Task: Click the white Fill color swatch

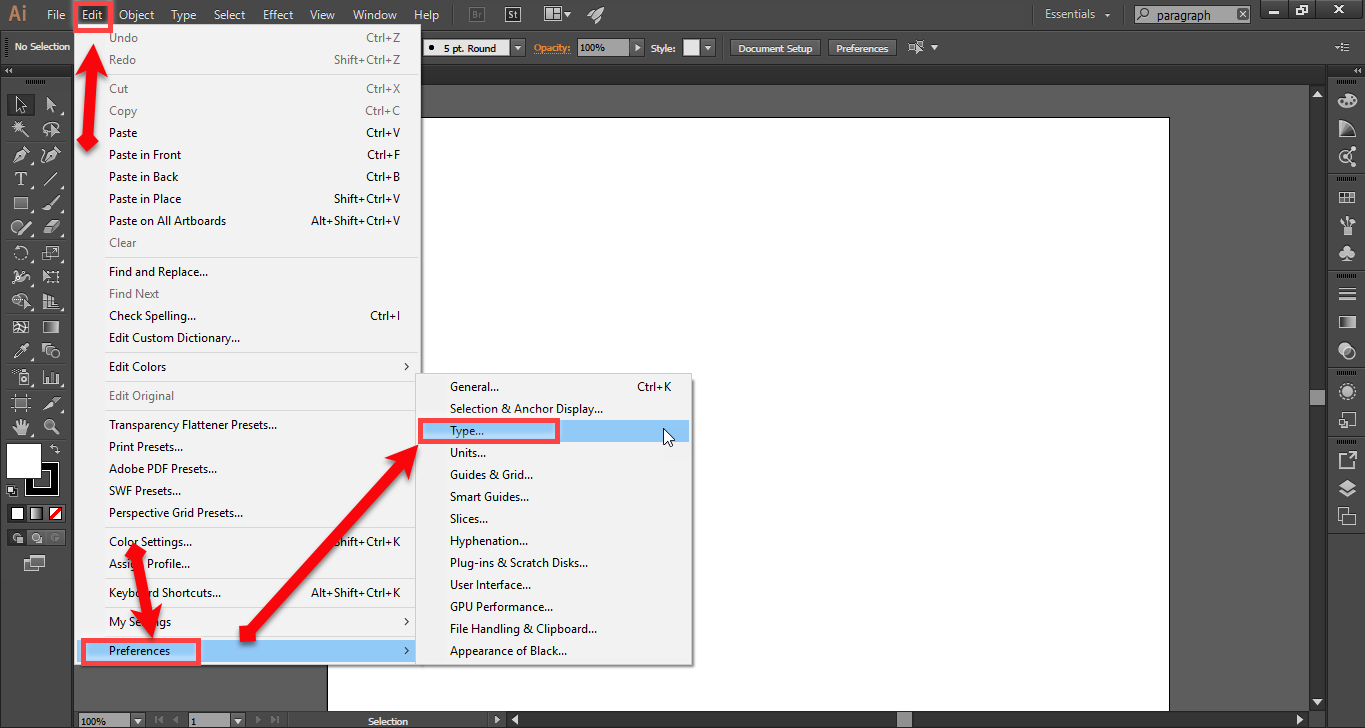Action: 24,461
